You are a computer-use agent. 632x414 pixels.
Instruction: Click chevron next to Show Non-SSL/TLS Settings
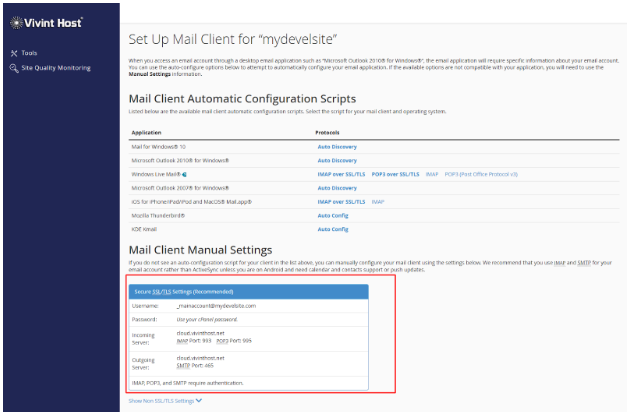click(199, 400)
